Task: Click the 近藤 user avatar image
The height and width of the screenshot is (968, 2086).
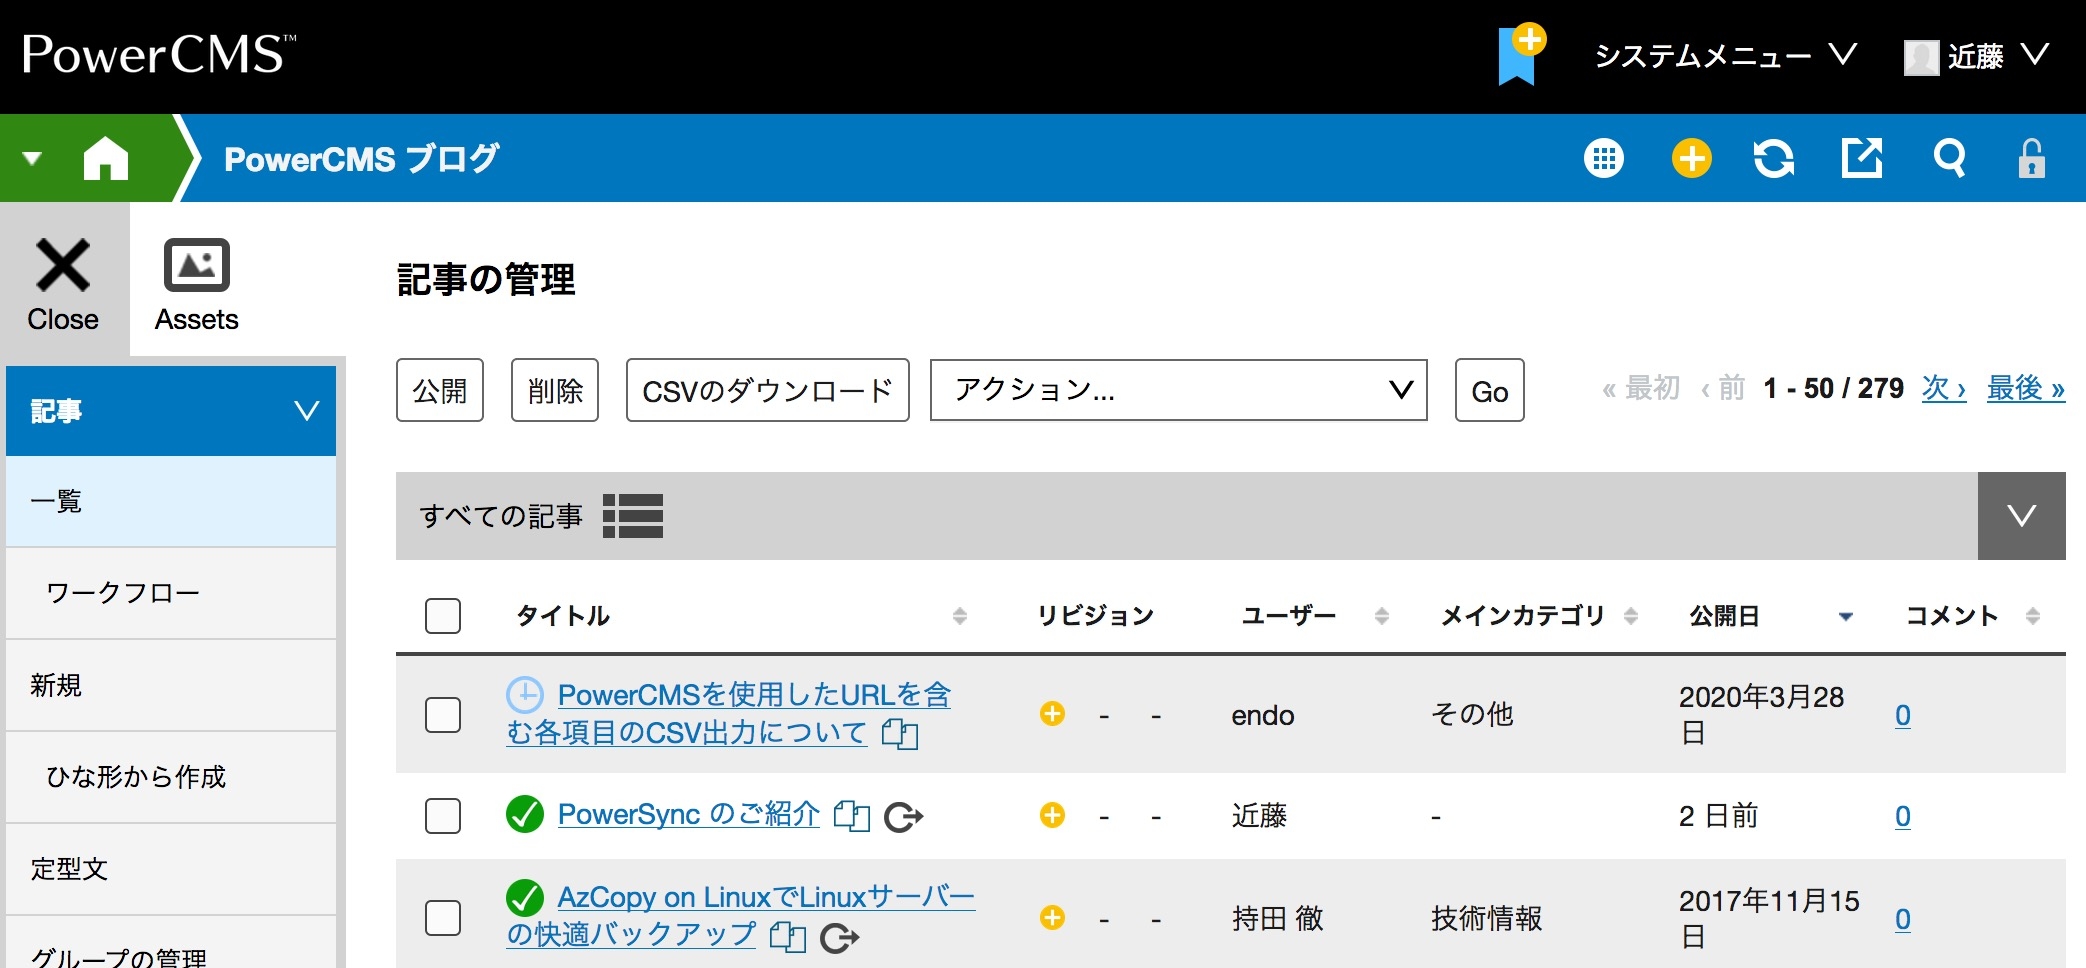Action: click(x=1921, y=57)
